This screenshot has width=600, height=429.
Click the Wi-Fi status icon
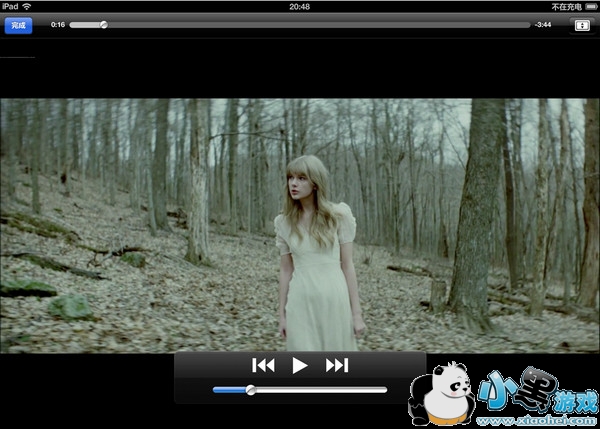pyautogui.click(x=26, y=7)
